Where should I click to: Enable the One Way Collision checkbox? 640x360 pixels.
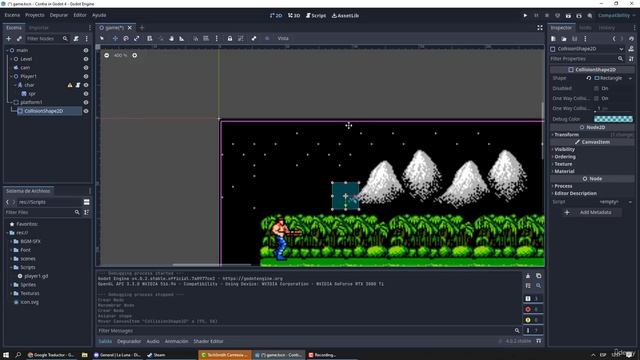[596, 98]
